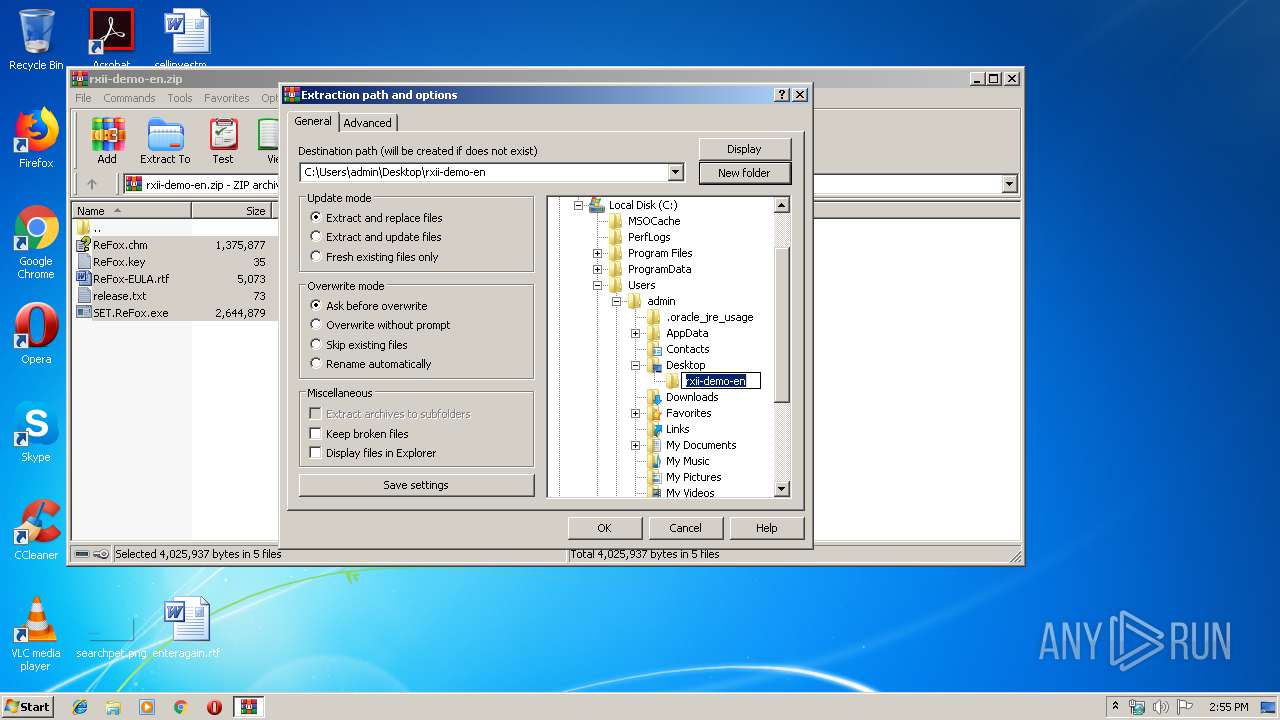Viewport: 1280px width, 720px height.
Task: Select Local Disk (C:) in folder tree
Action: click(643, 205)
